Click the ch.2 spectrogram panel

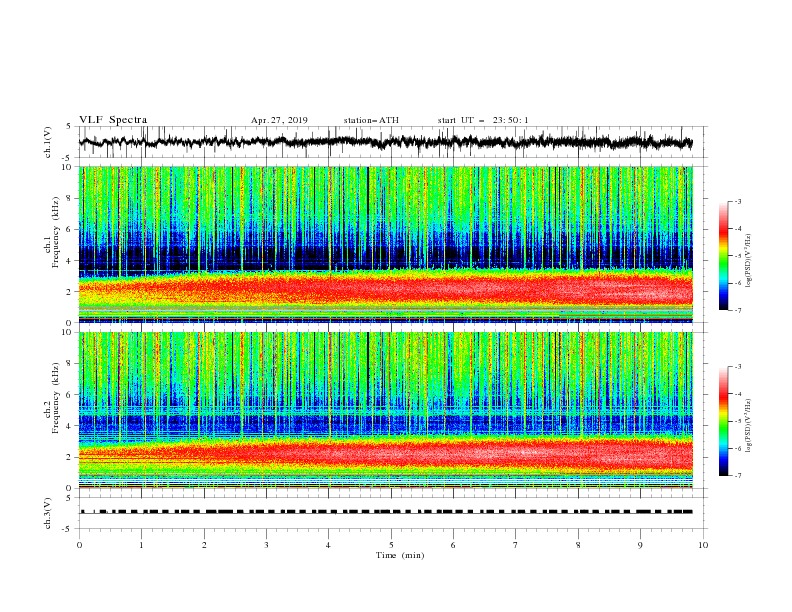coord(386,410)
